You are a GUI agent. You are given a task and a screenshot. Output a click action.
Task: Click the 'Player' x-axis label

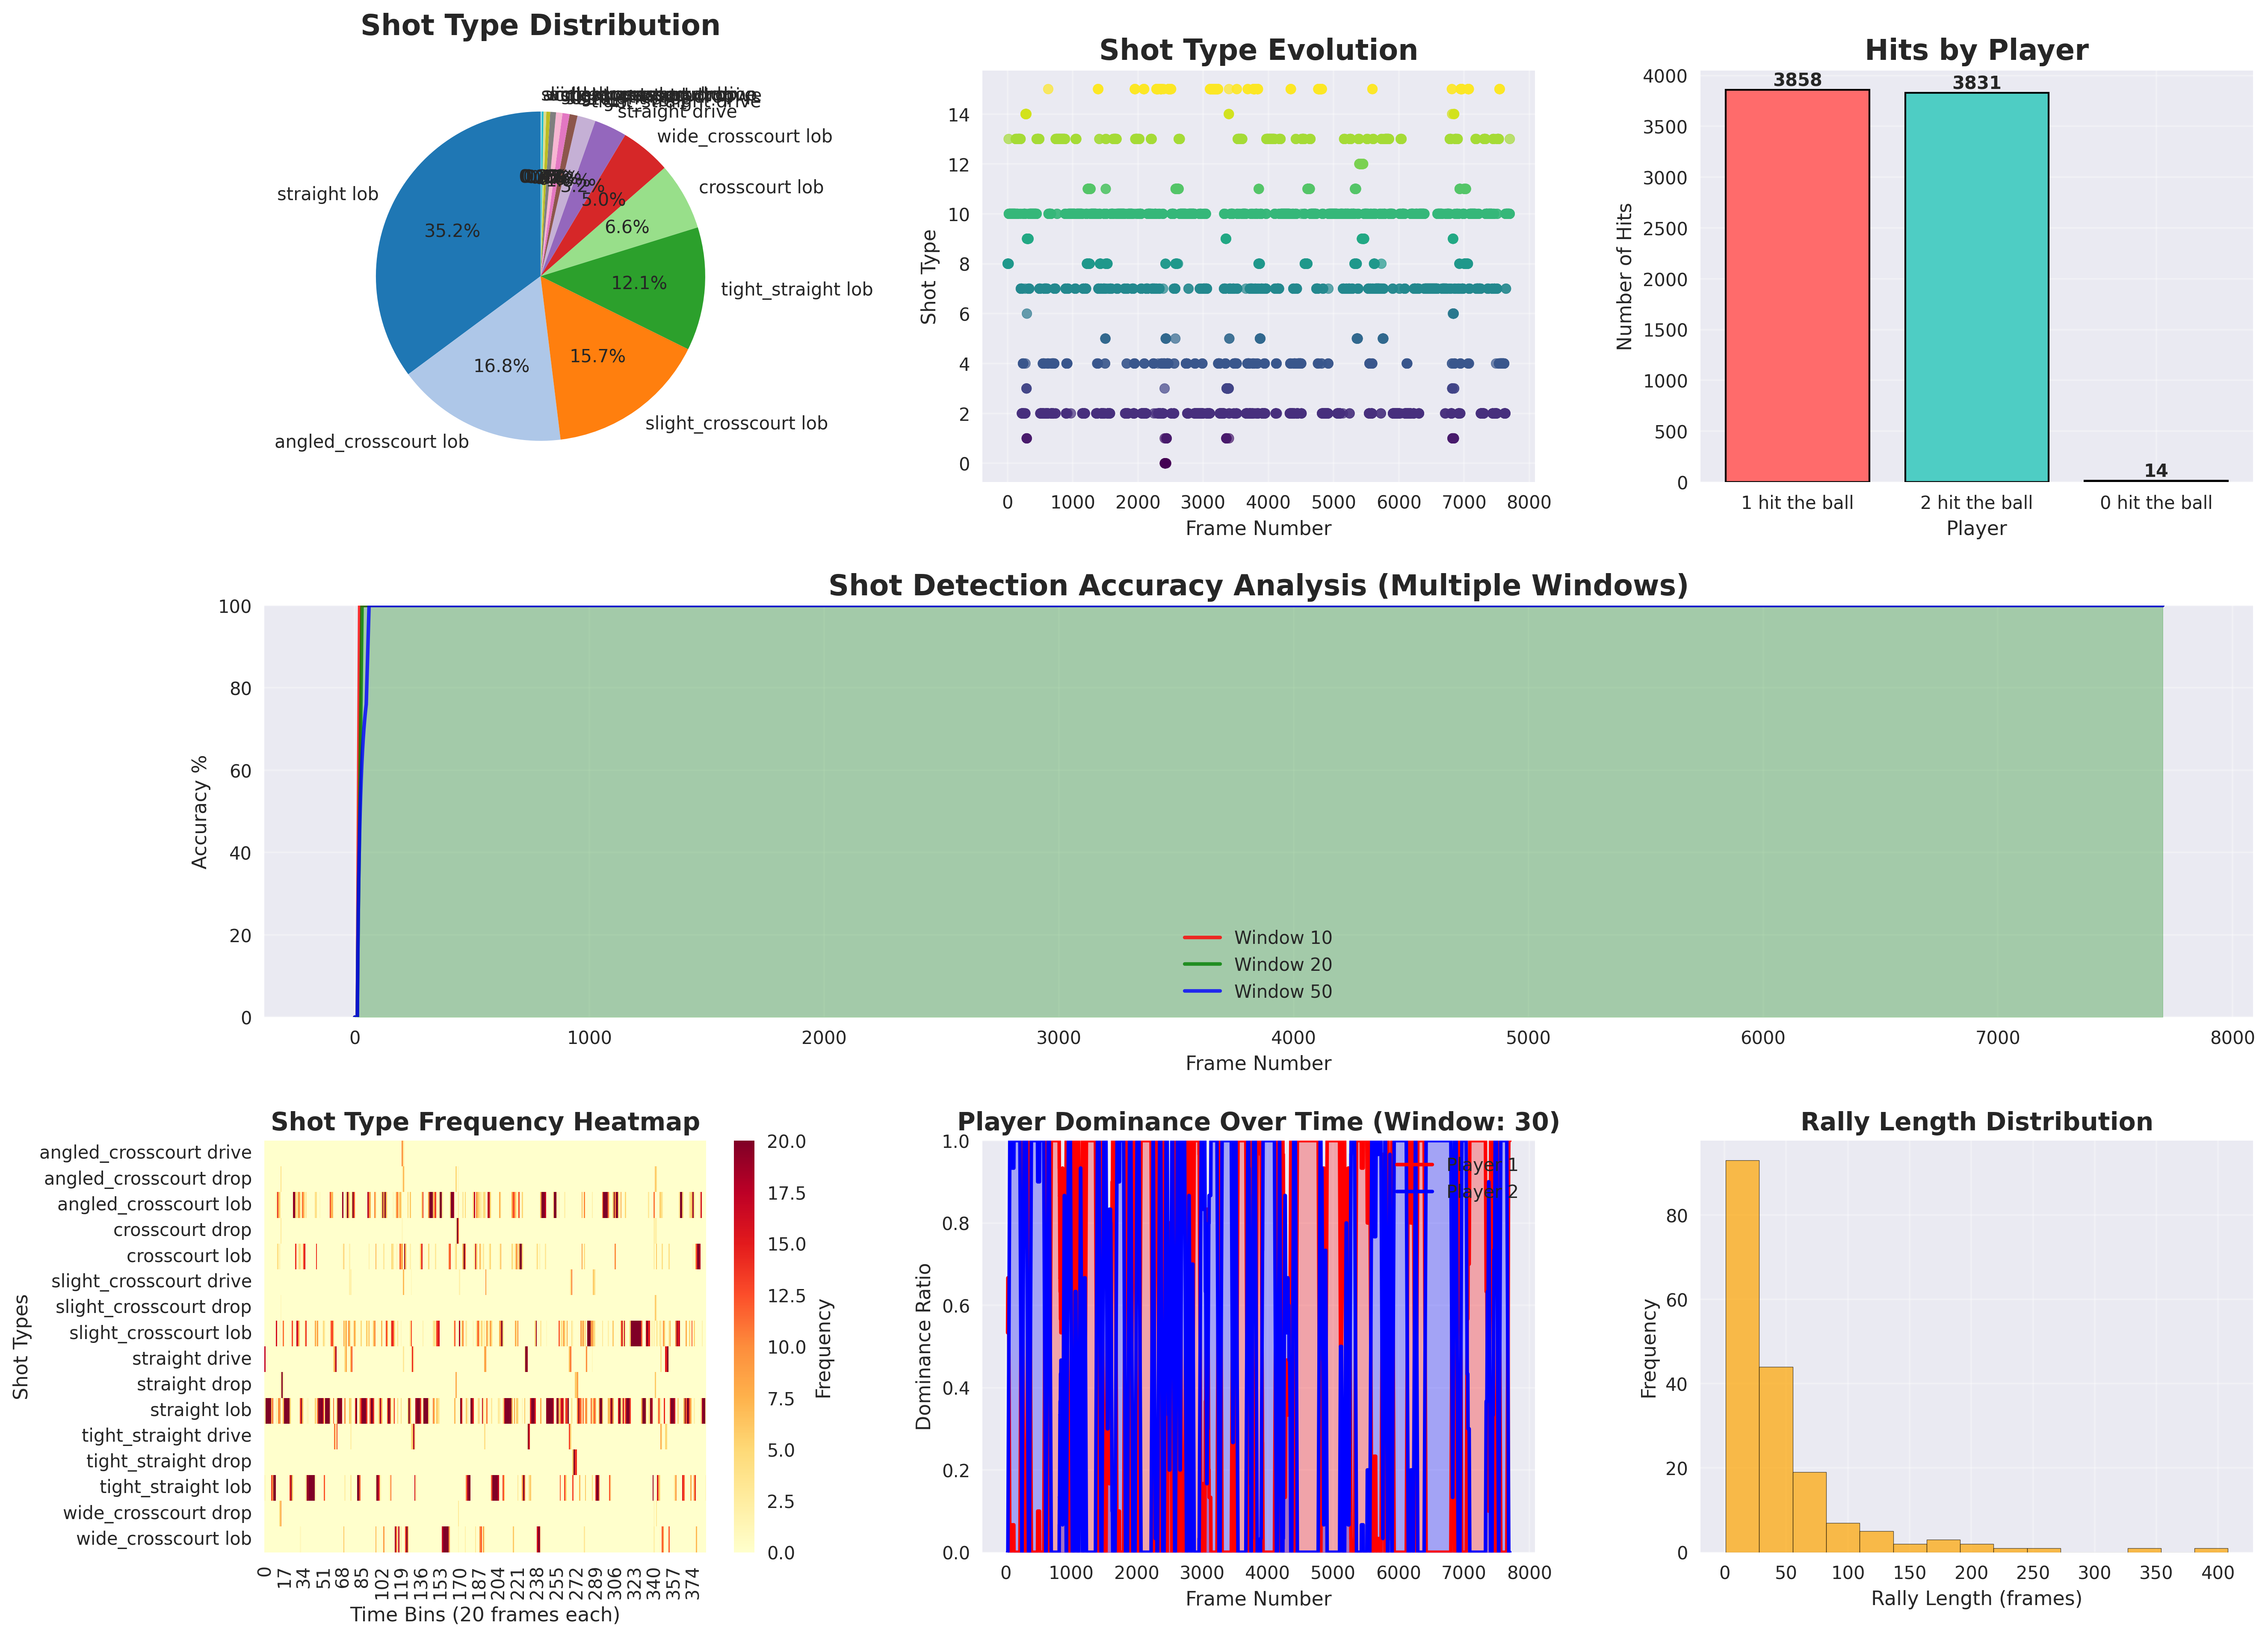(1976, 528)
